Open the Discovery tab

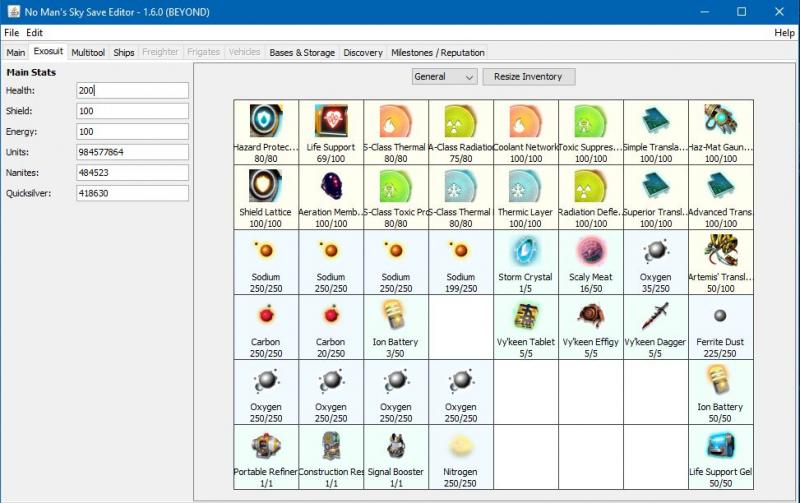coord(363,53)
